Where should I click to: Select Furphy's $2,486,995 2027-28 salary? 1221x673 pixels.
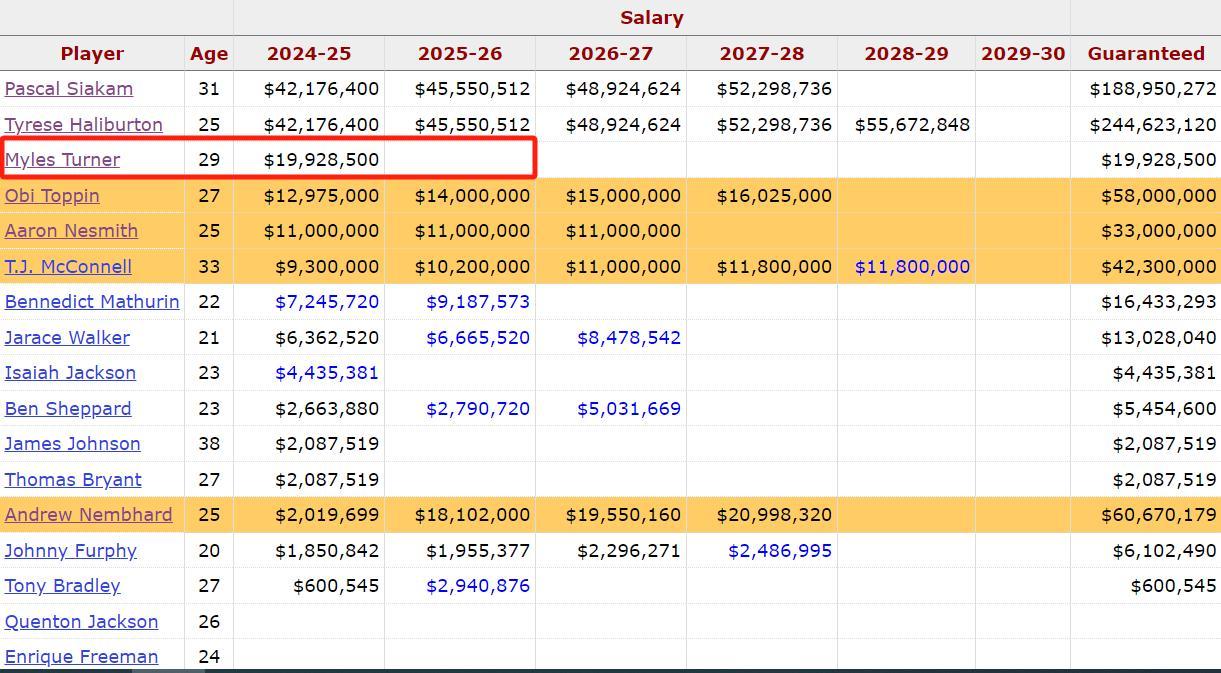click(780, 551)
